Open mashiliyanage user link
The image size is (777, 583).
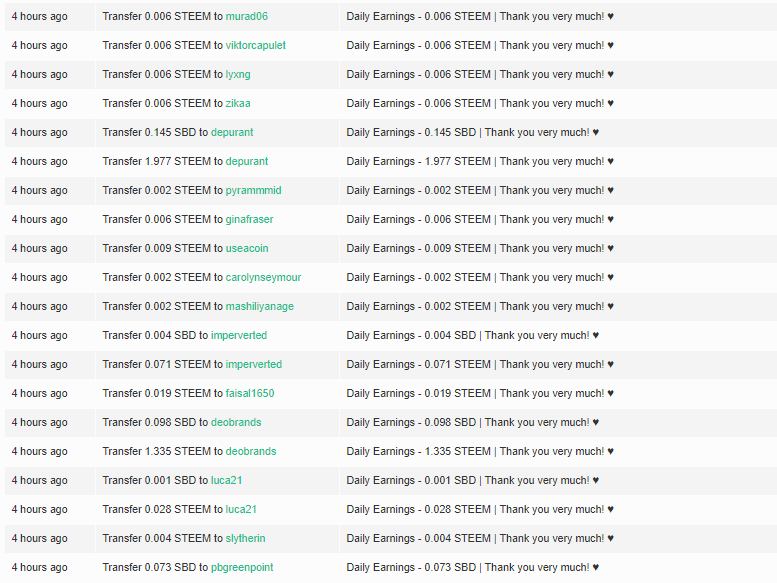[x=260, y=307]
